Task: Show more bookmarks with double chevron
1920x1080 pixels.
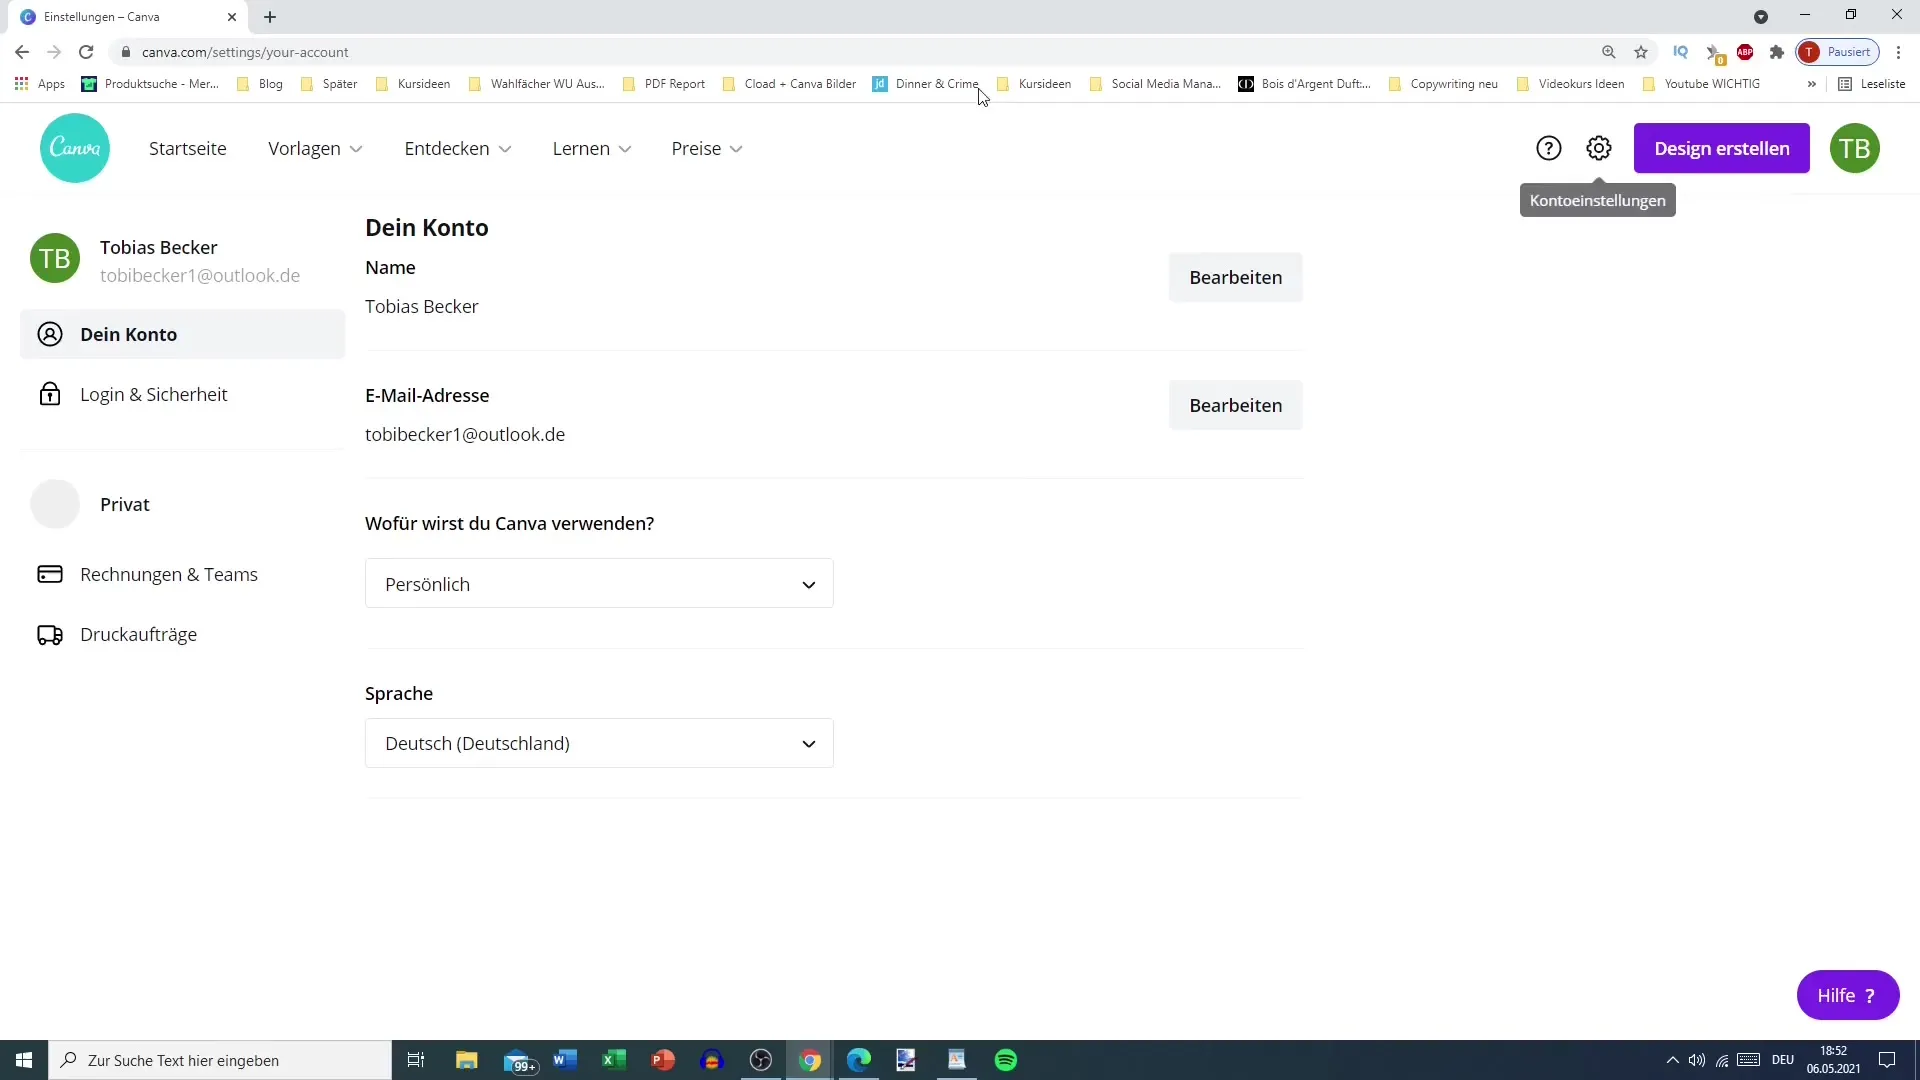Action: click(1811, 84)
